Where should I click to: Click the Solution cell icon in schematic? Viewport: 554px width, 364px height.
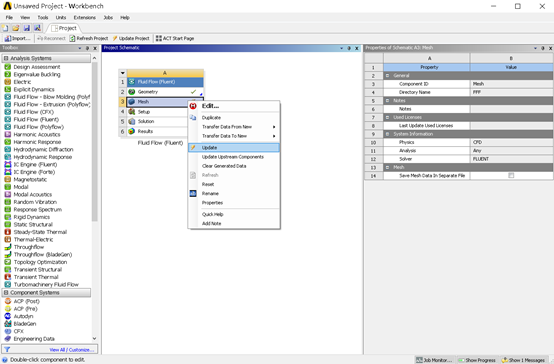coord(132,121)
